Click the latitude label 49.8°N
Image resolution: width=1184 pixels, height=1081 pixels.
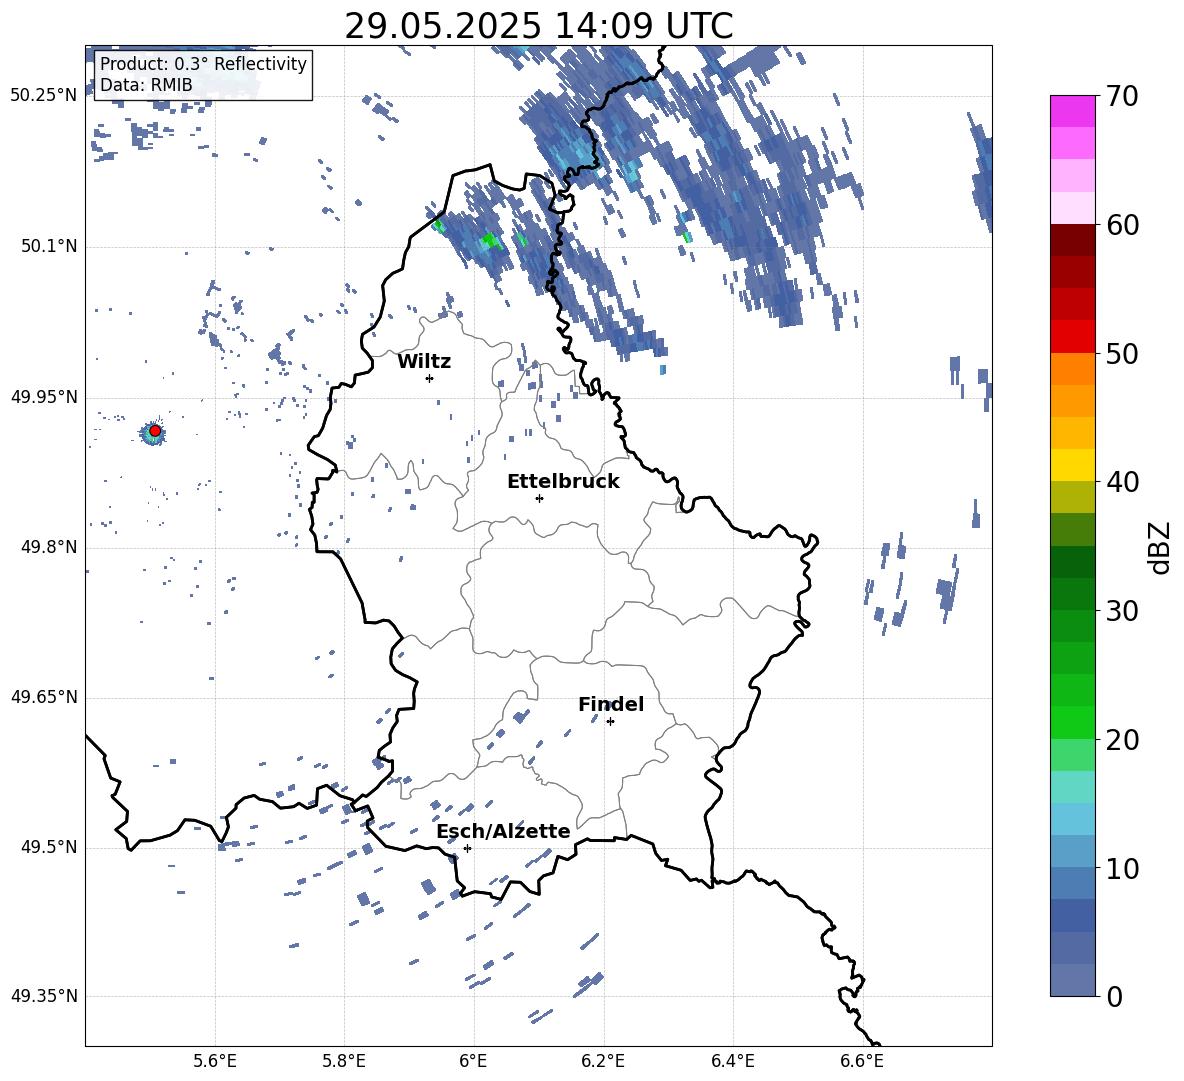tap(49, 547)
